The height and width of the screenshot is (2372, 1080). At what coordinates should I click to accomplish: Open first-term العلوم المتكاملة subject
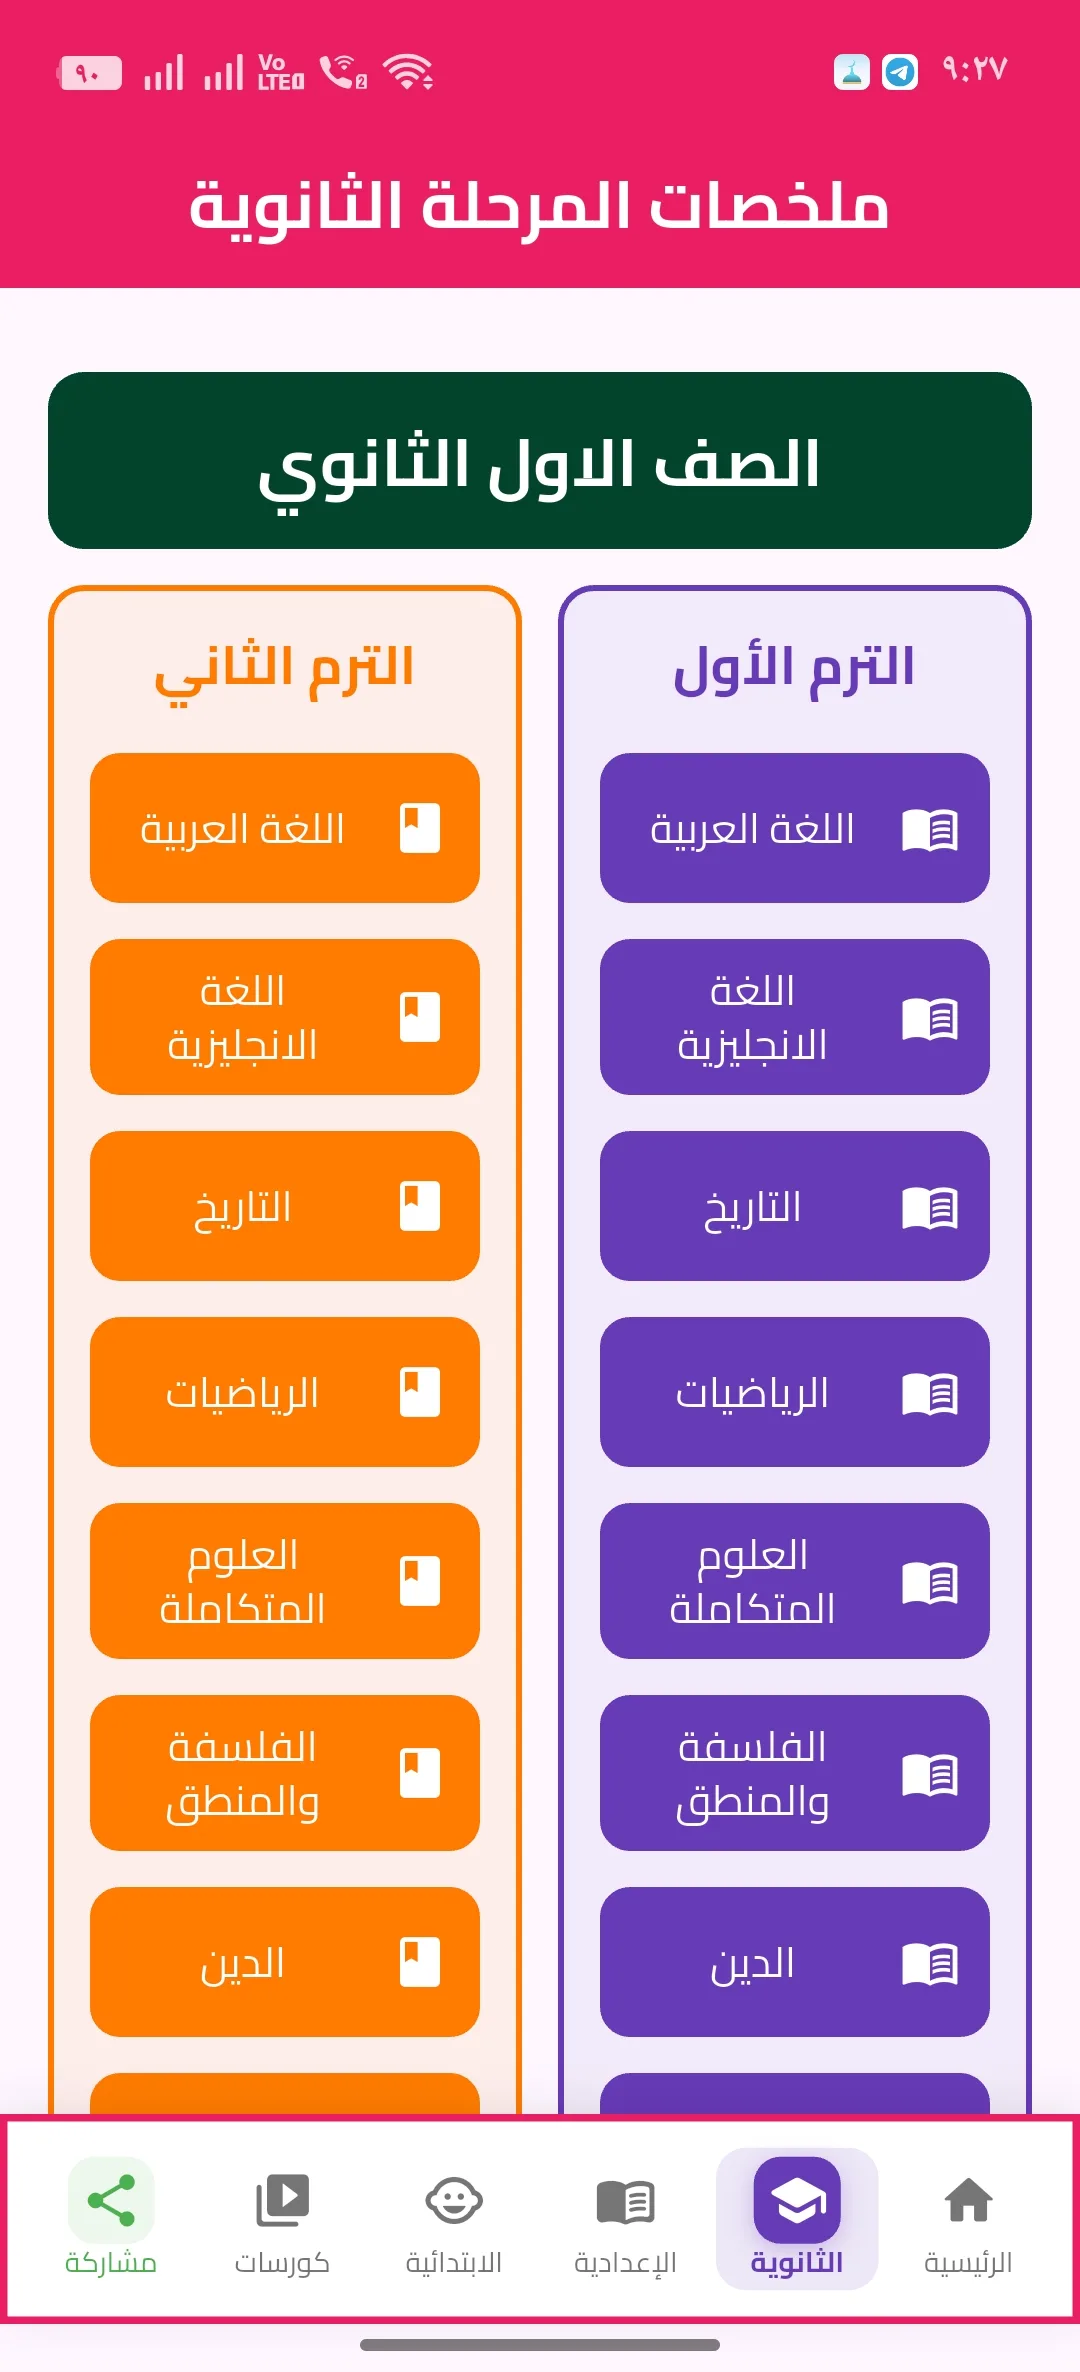(795, 1581)
